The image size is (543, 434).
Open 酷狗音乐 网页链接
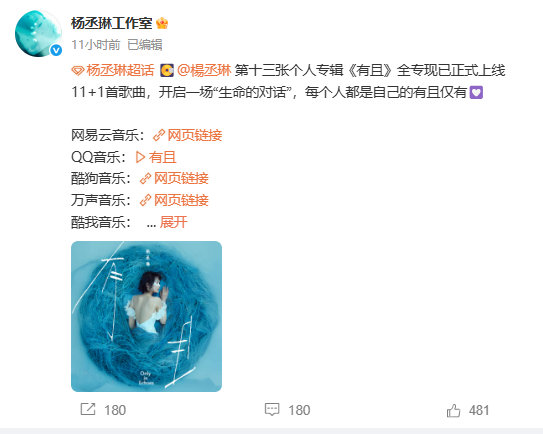pos(181,178)
